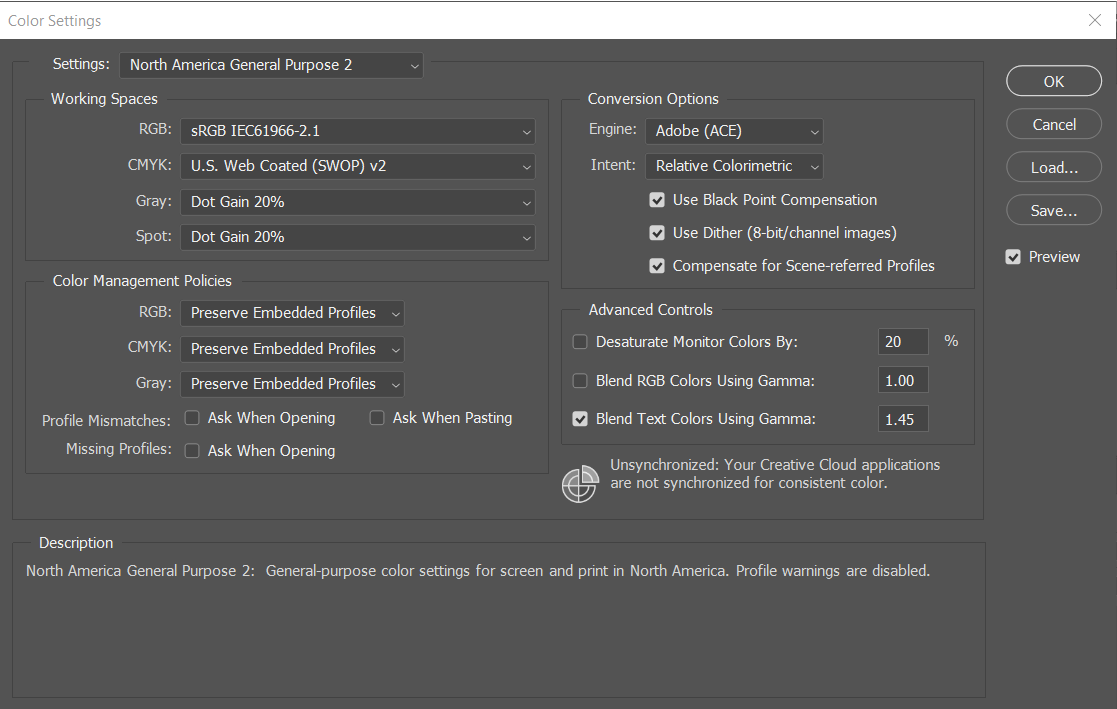The width and height of the screenshot is (1117, 709).
Task: Open the Gray working space dropdown
Action: pyautogui.click(x=357, y=202)
